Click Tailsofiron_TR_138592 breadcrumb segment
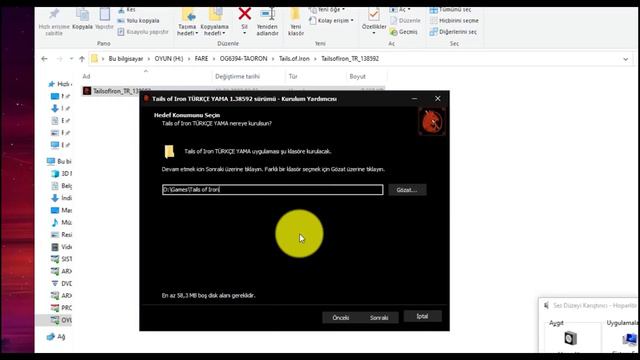 point(350,59)
